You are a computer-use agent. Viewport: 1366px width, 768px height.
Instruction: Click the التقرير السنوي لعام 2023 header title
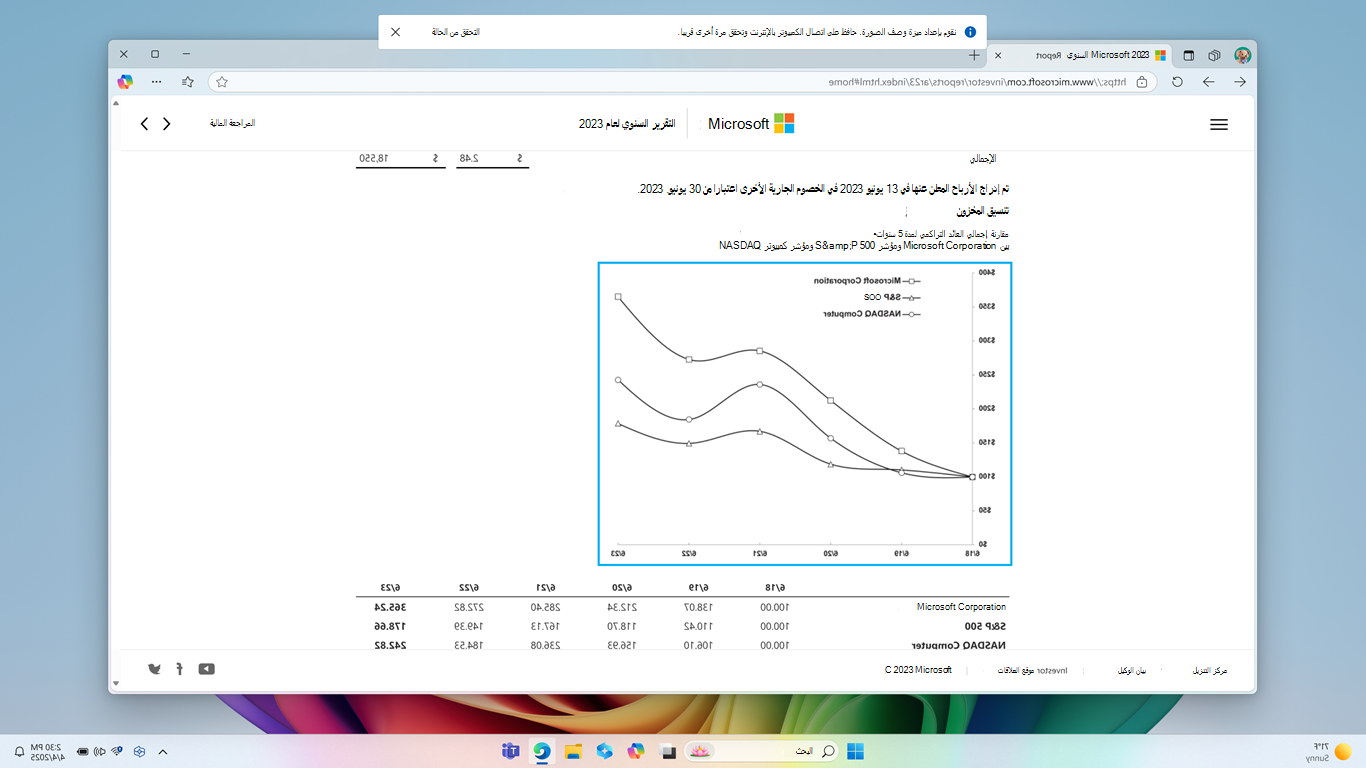coord(627,124)
